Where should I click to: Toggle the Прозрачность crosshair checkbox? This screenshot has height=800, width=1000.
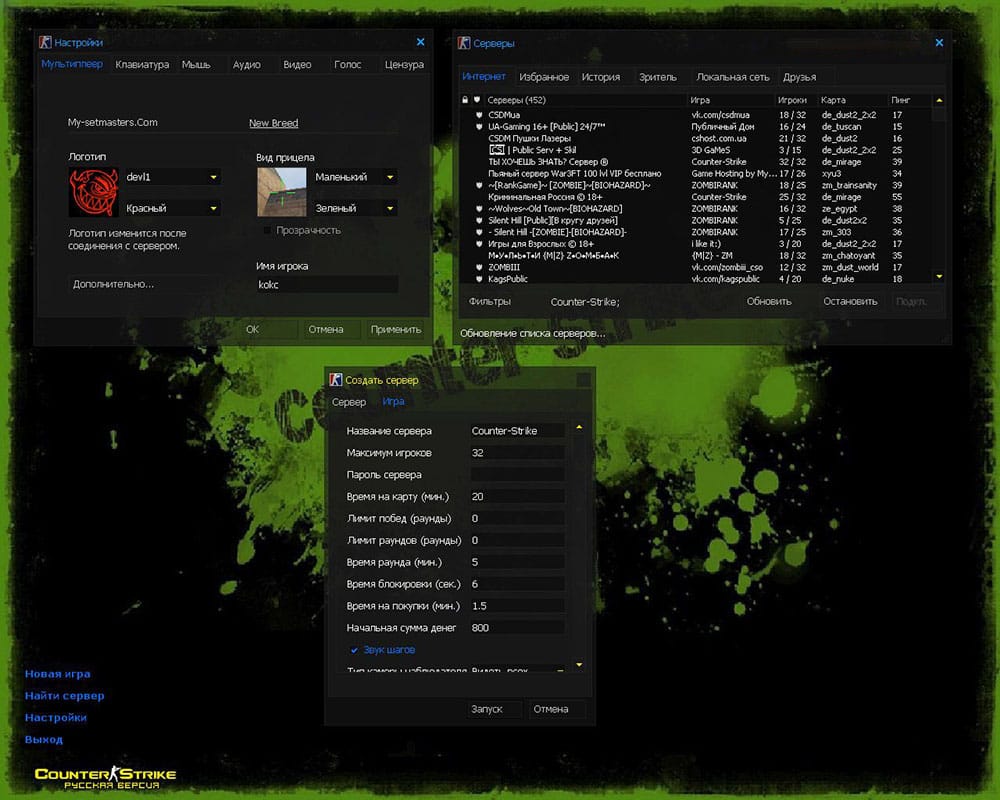267,230
